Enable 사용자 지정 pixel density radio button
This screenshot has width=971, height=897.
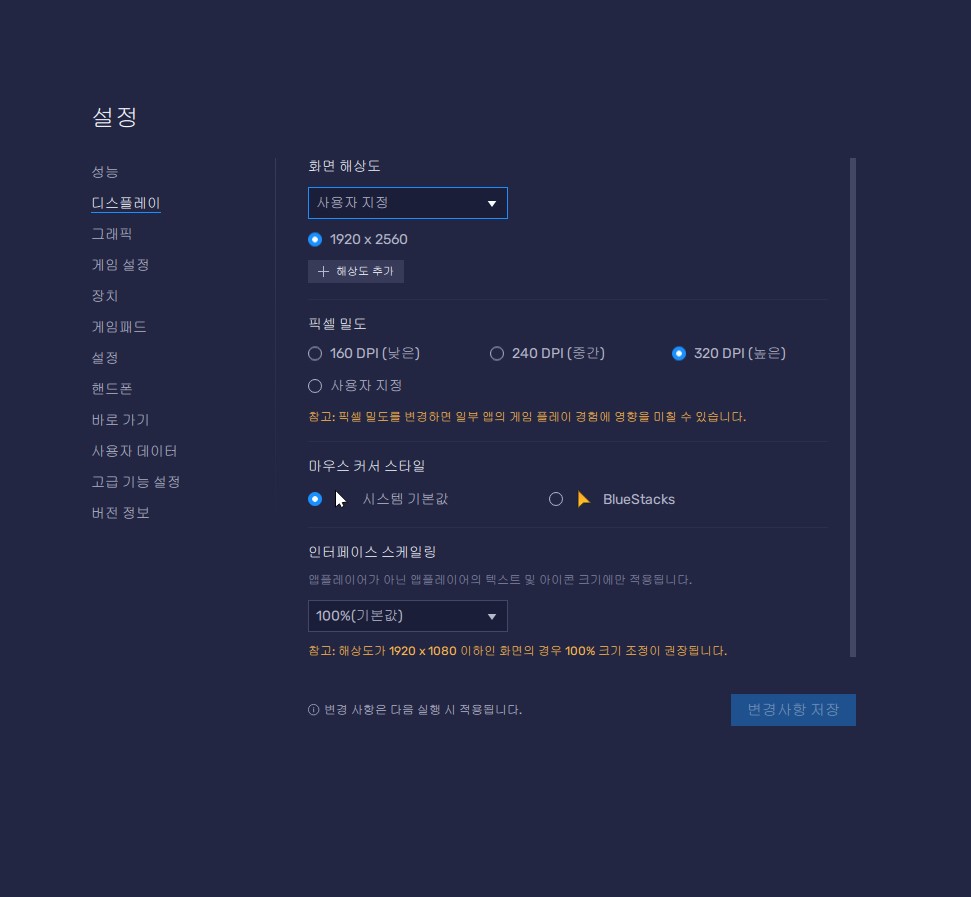(315, 385)
